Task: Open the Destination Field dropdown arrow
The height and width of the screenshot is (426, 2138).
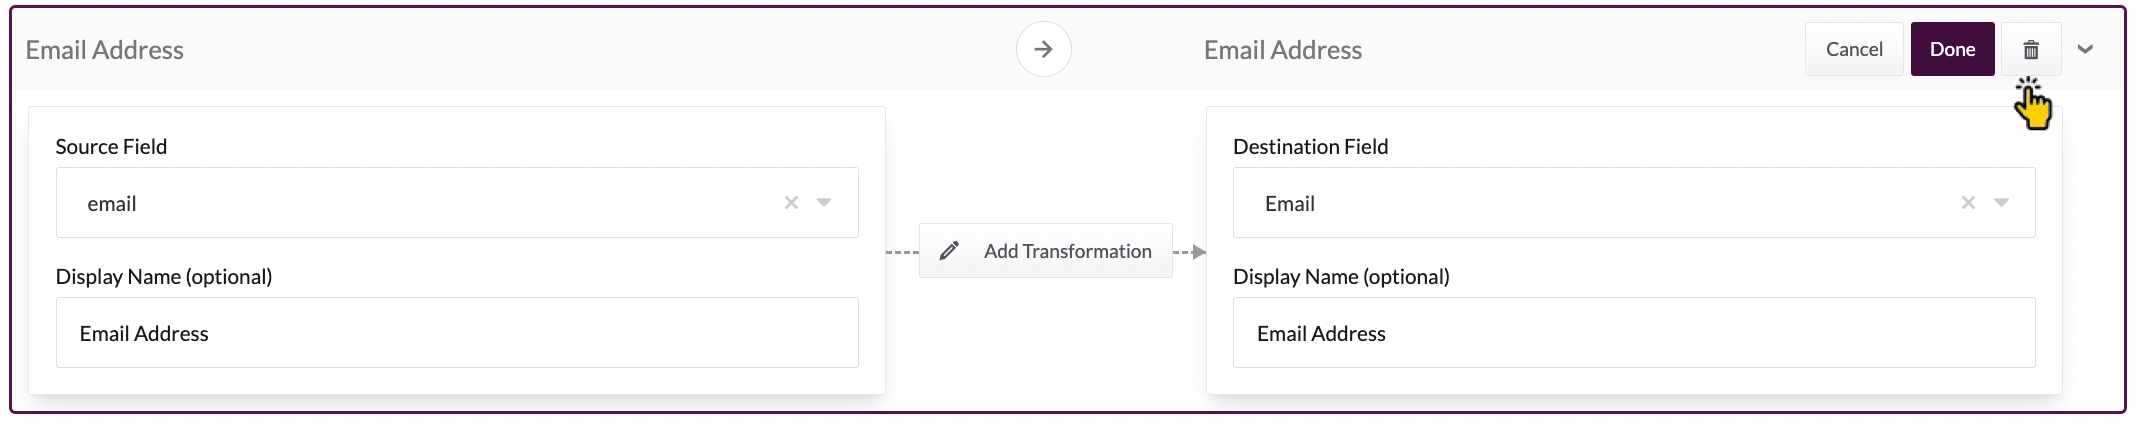Action: pyautogui.click(x=2001, y=203)
